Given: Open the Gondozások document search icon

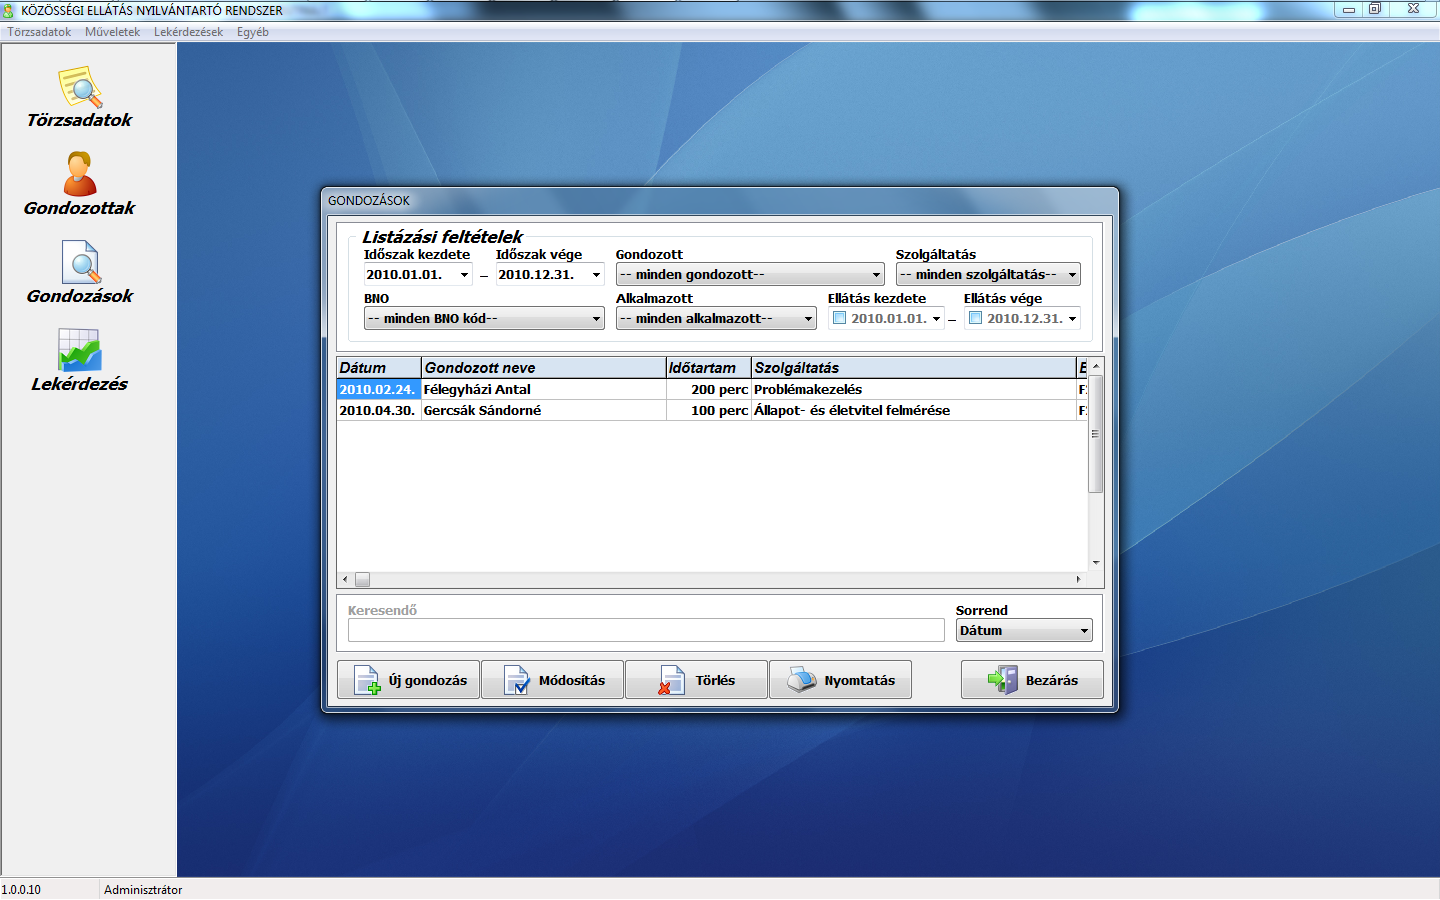Looking at the screenshot, I should 80,262.
